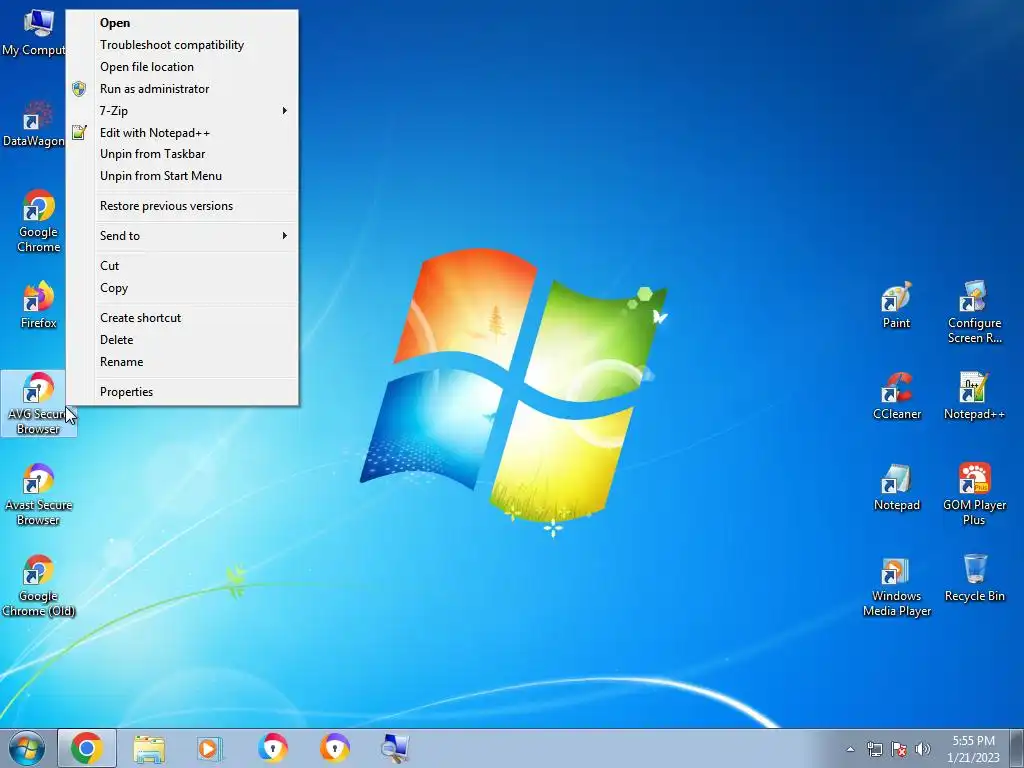Select the GOM Player Plus desktop icon
The image size is (1024, 768).
click(974, 494)
